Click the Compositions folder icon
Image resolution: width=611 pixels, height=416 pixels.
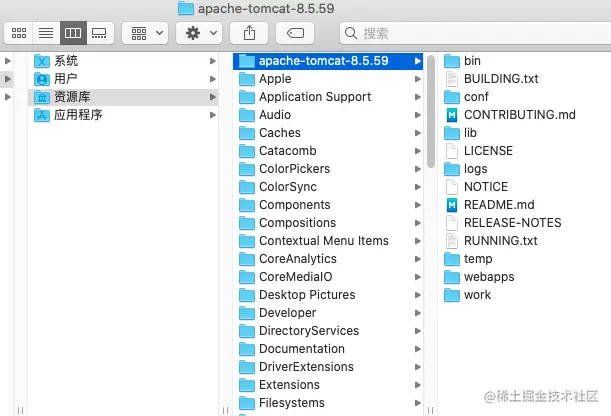point(247,223)
